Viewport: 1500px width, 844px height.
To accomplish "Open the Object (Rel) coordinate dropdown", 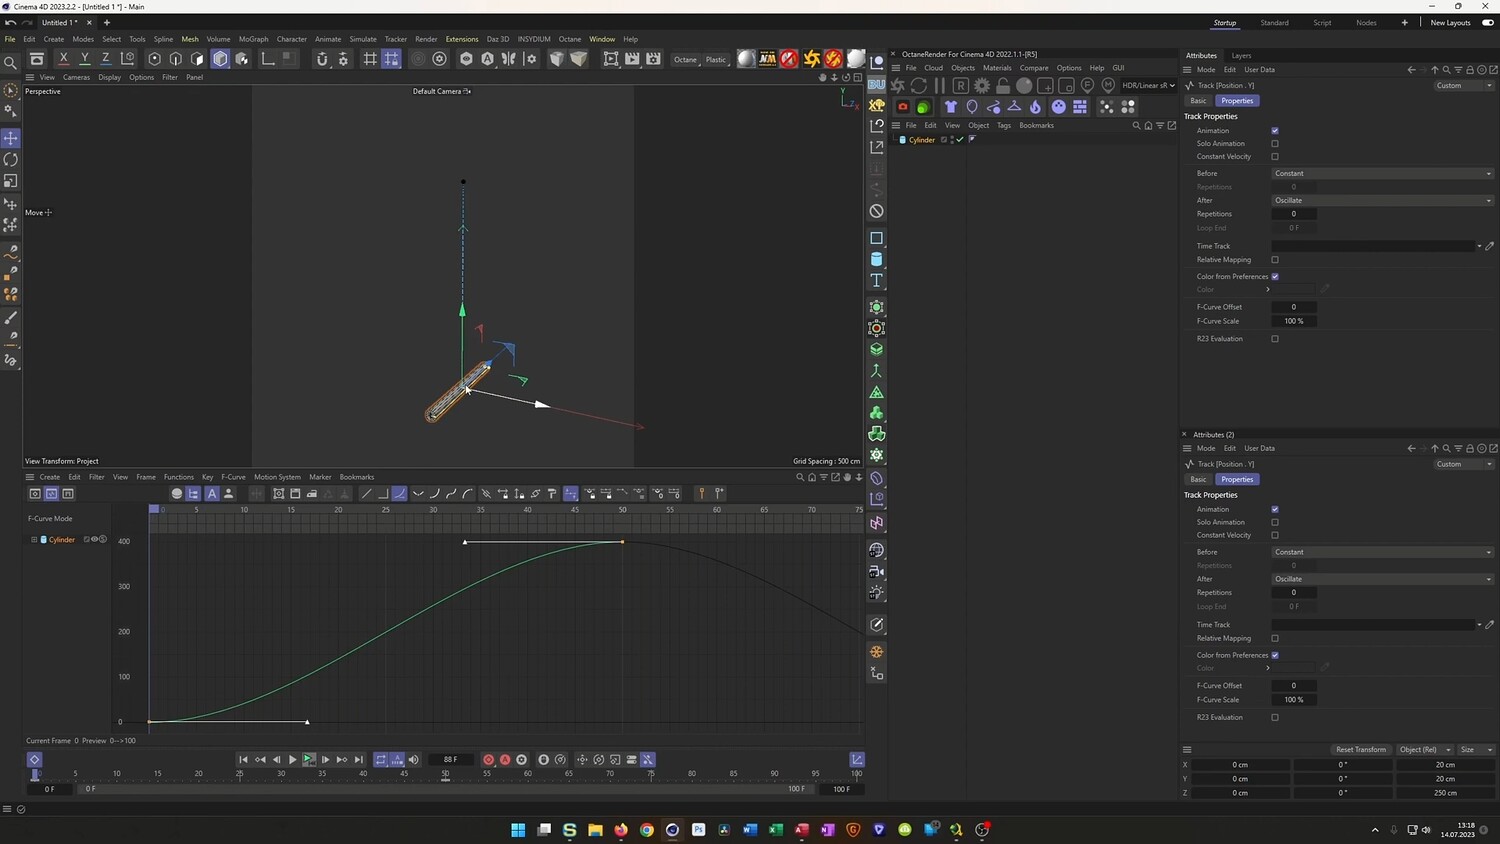I will pos(1424,750).
